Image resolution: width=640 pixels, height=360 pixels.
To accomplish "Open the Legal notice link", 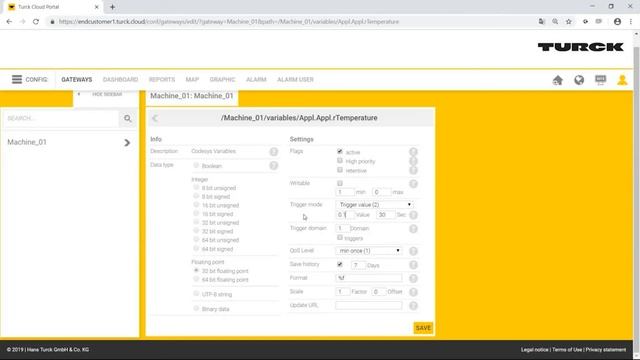I will point(535,350).
